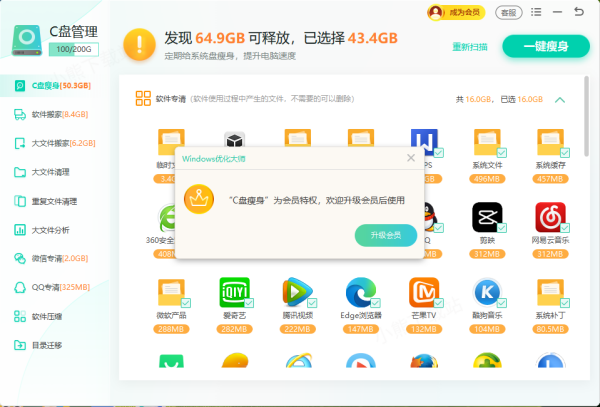
Task: Collapse the 软件专清 section
Action: (x=560, y=100)
